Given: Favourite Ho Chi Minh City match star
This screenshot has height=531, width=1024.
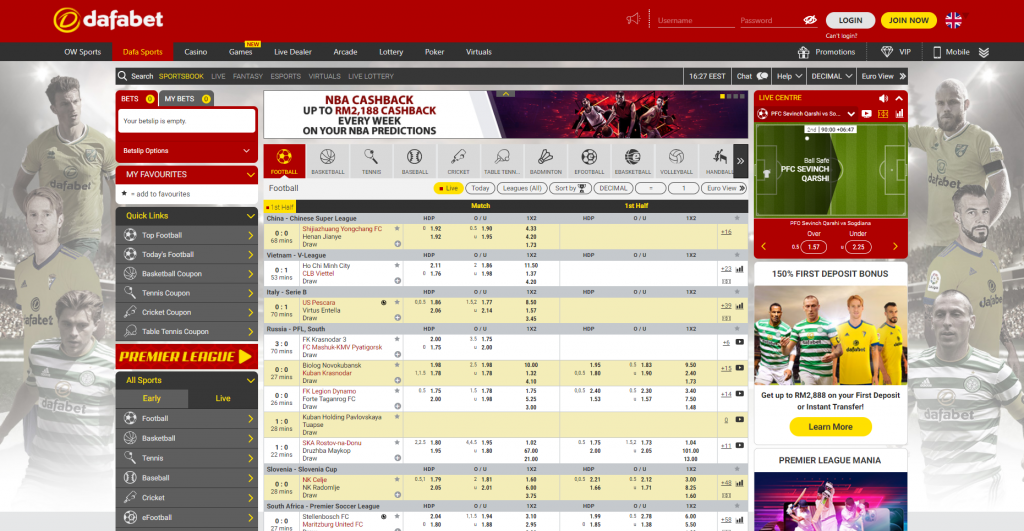Looking at the screenshot, I should 397,266.
